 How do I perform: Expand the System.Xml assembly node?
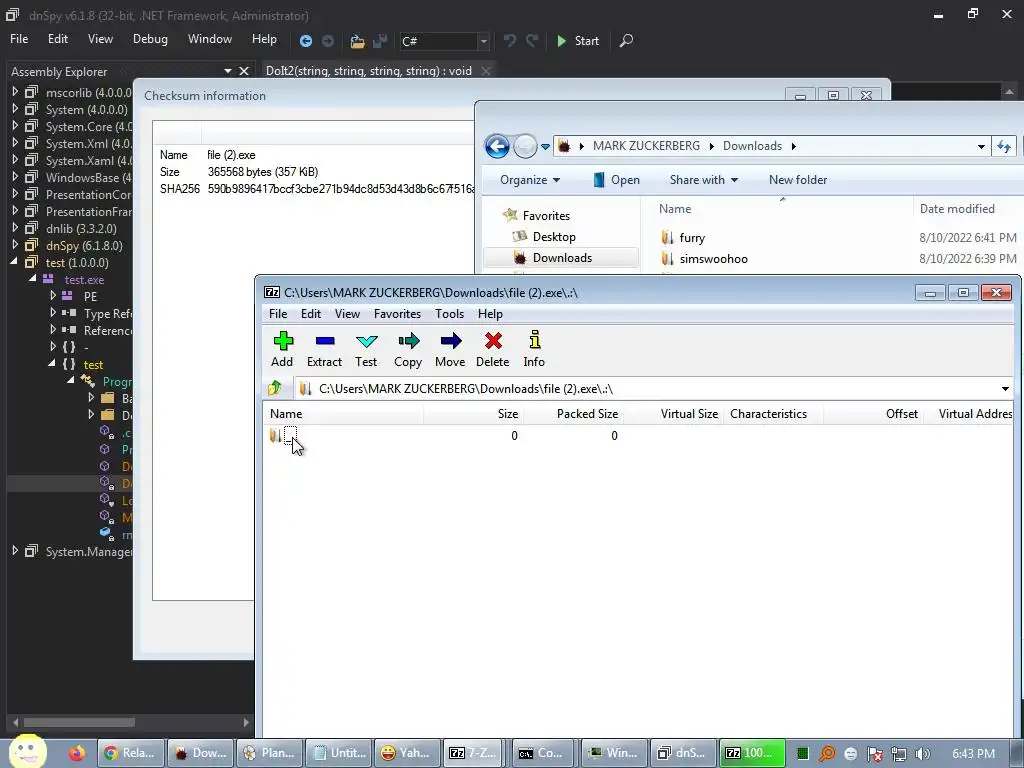coord(15,143)
